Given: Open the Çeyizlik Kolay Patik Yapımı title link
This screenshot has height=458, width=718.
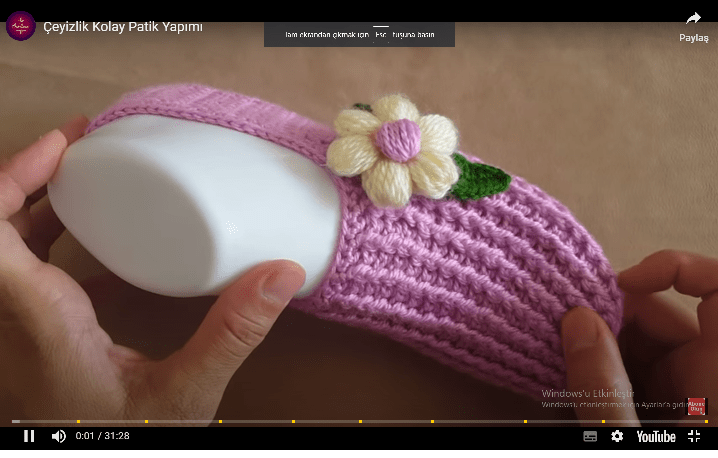Looking at the screenshot, I should [x=123, y=26].
